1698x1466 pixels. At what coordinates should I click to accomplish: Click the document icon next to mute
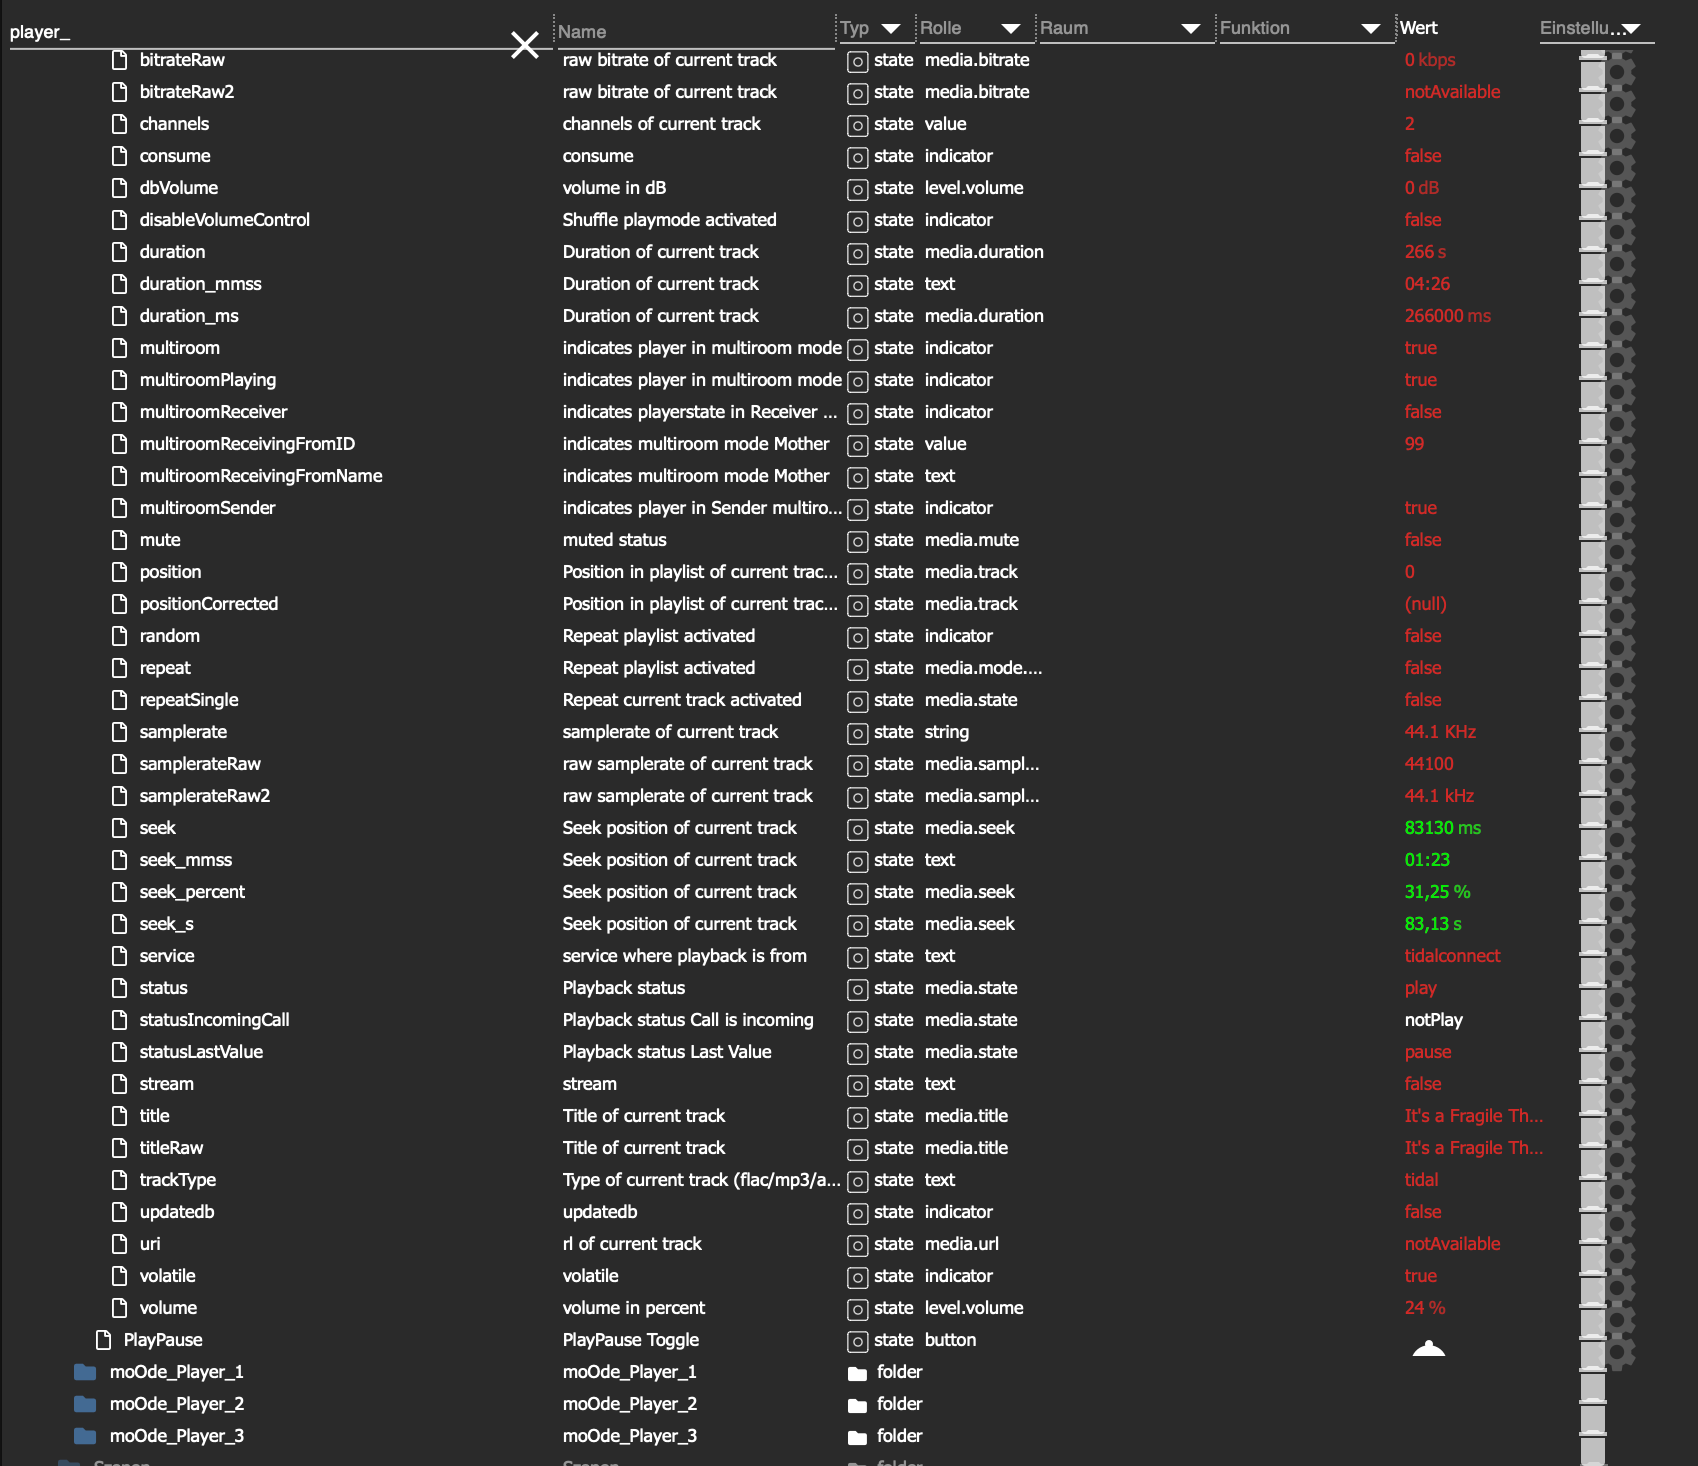point(120,540)
